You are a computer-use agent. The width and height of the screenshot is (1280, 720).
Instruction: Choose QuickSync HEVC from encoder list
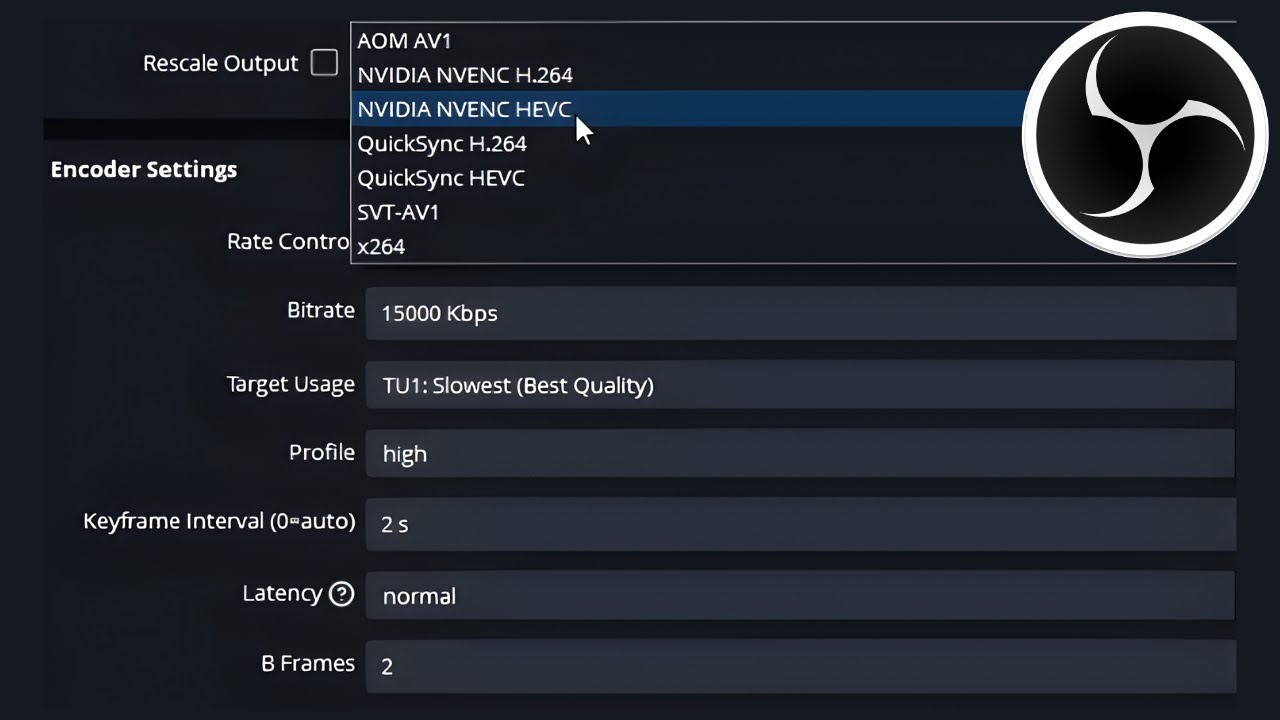pyautogui.click(x=441, y=178)
